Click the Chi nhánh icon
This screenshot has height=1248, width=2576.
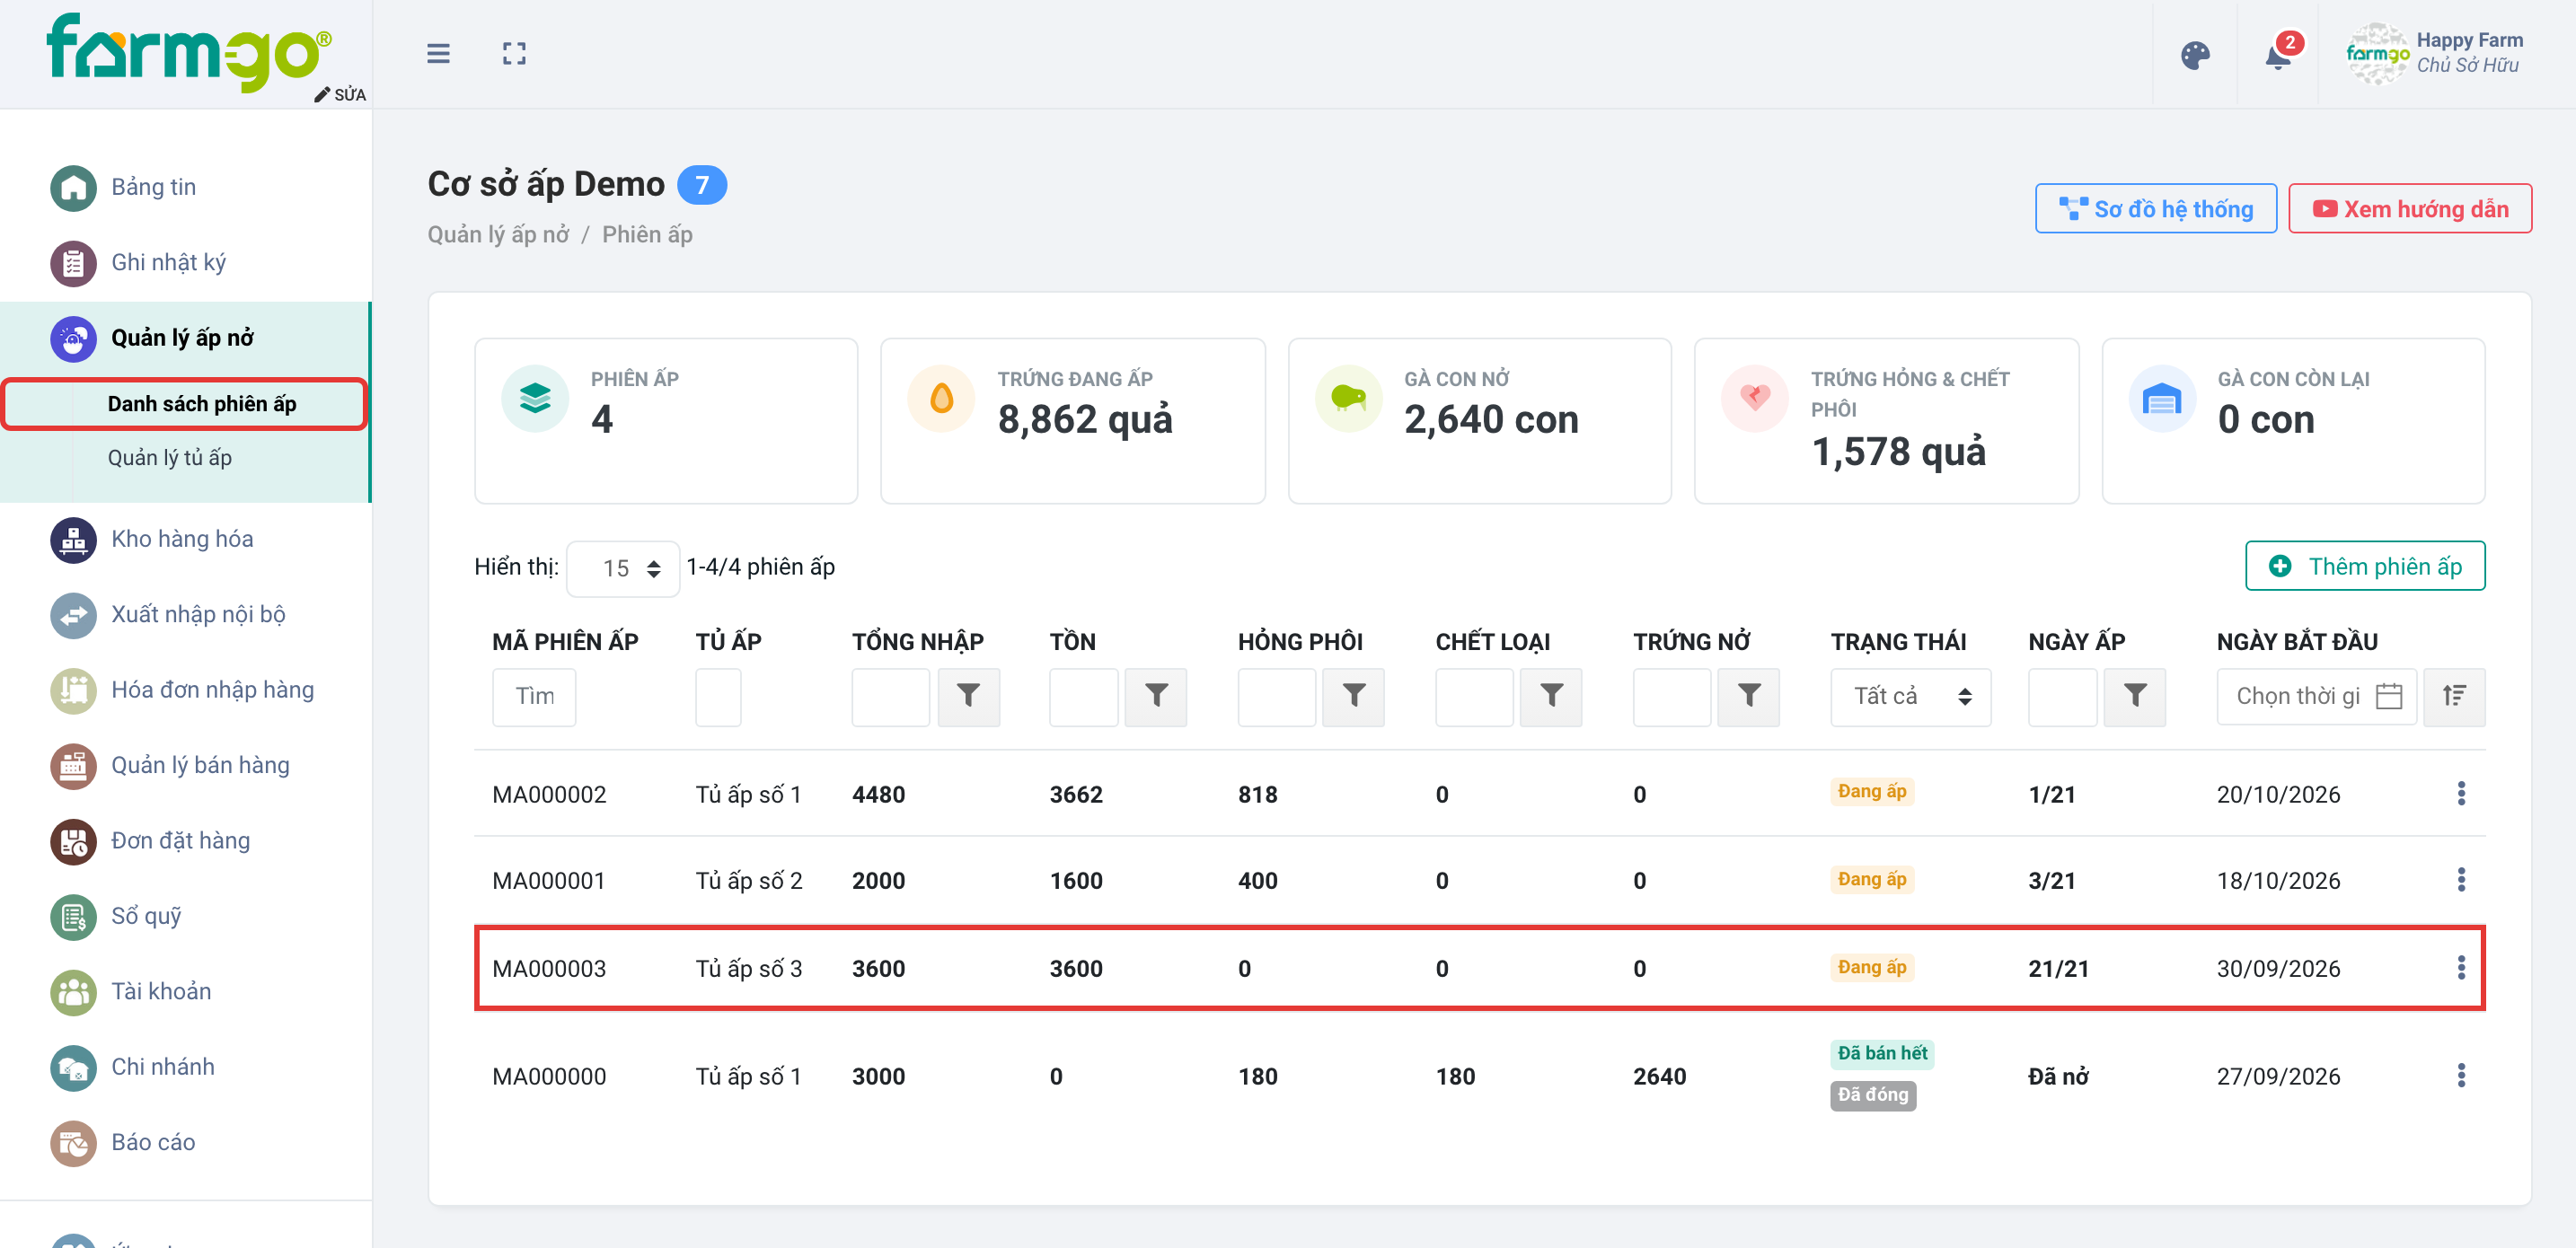73,1068
